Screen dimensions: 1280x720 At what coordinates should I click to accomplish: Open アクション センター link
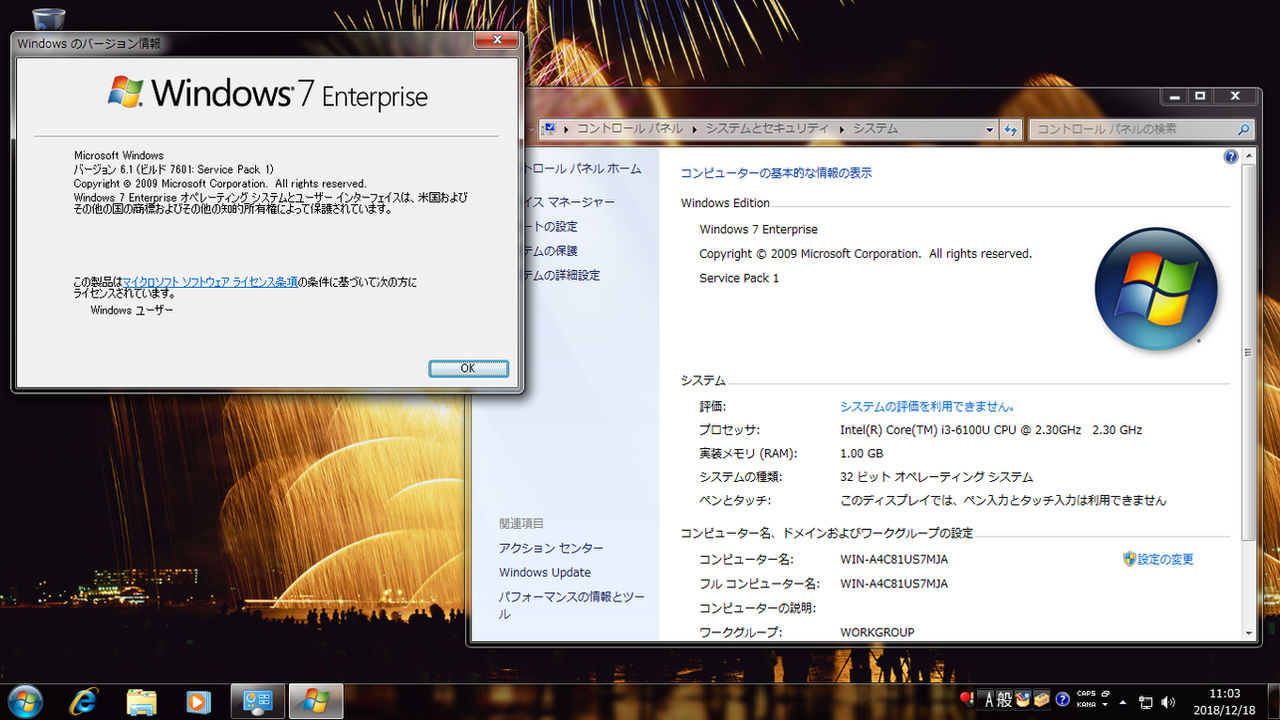[x=551, y=548]
